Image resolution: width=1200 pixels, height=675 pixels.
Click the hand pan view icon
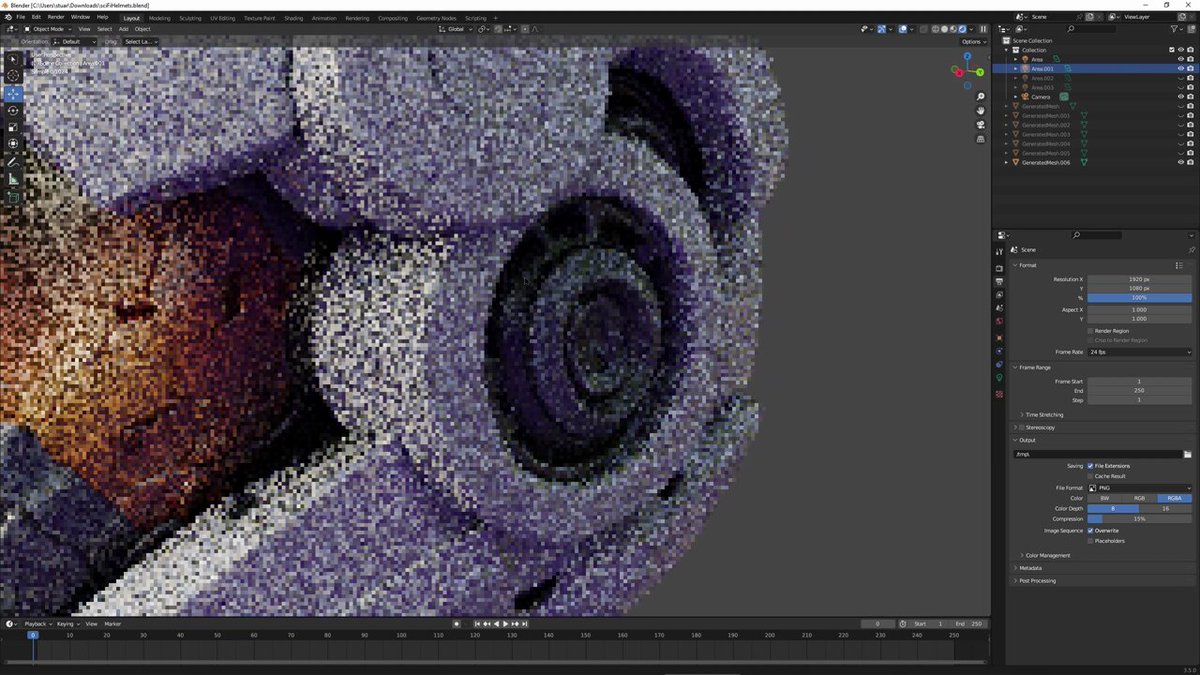[981, 110]
